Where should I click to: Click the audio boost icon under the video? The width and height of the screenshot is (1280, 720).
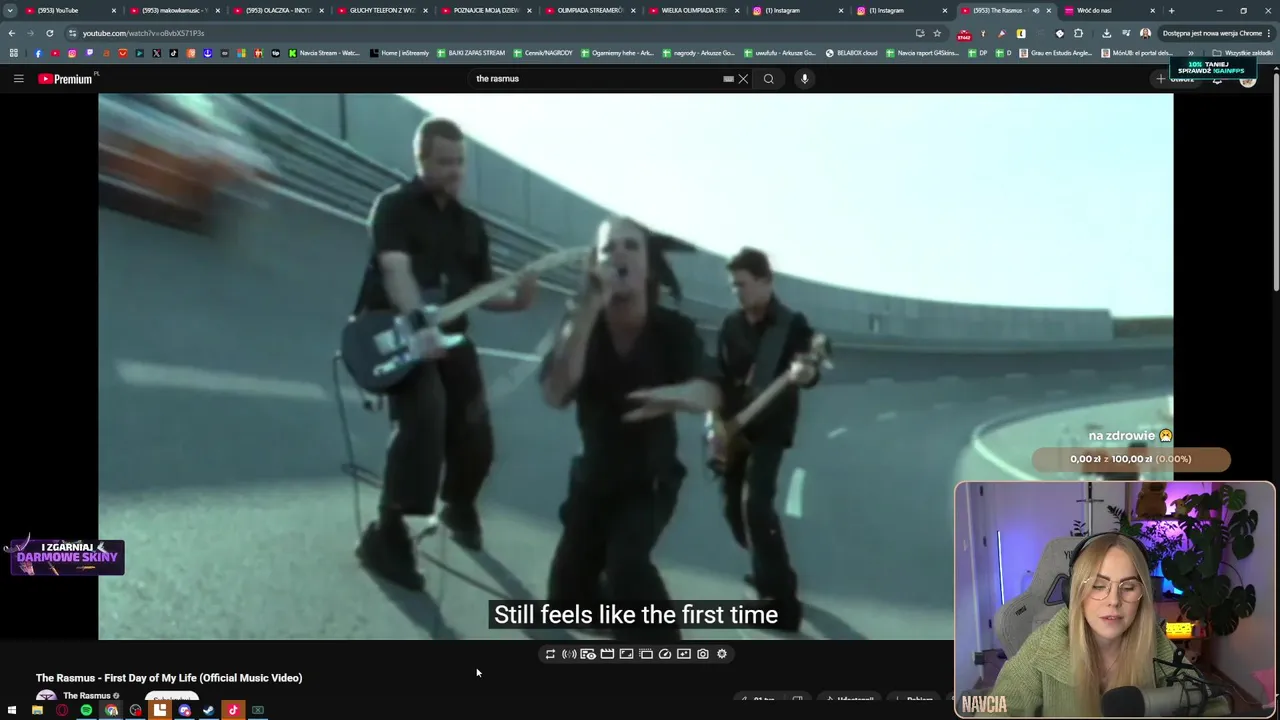click(x=569, y=654)
